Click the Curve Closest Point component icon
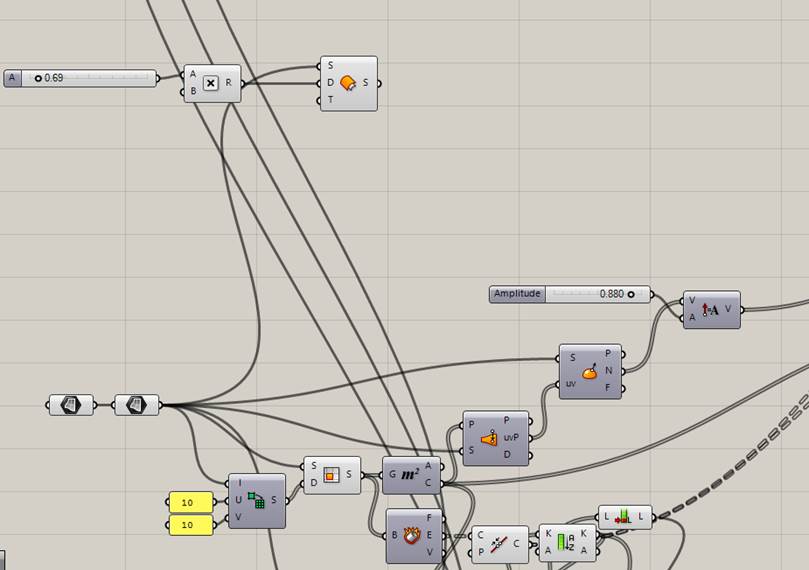The width and height of the screenshot is (809, 570). coord(501,543)
